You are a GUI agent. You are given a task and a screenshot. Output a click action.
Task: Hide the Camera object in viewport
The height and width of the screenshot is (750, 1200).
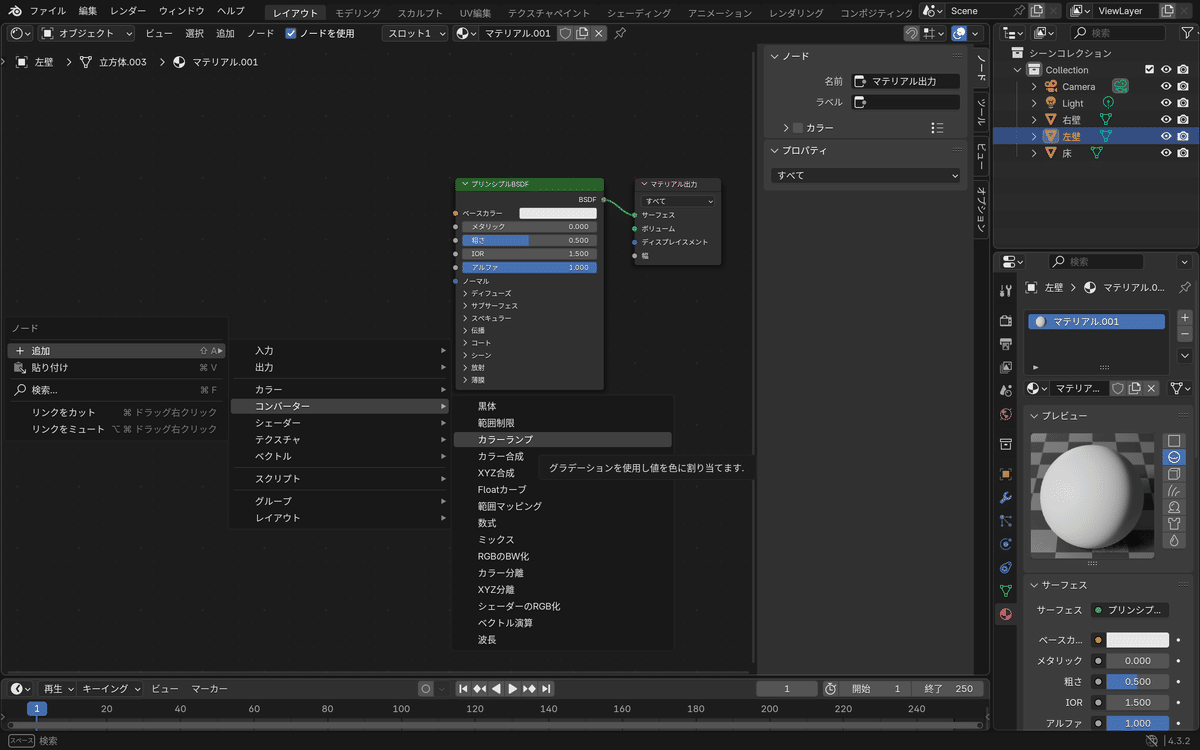tap(1166, 87)
